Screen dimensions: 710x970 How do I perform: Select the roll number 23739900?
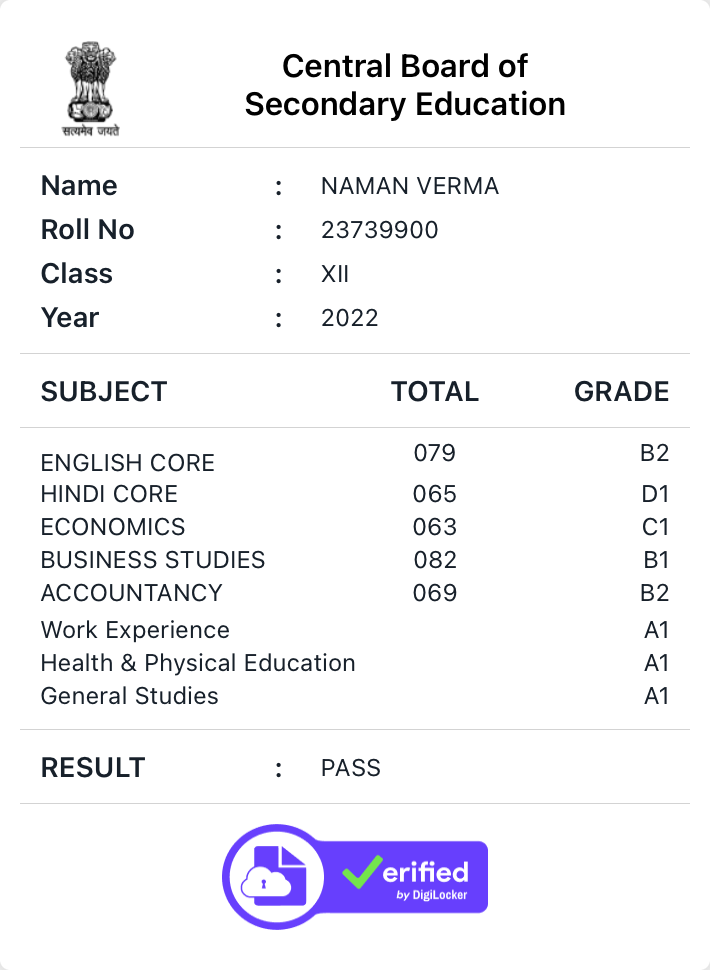click(380, 230)
